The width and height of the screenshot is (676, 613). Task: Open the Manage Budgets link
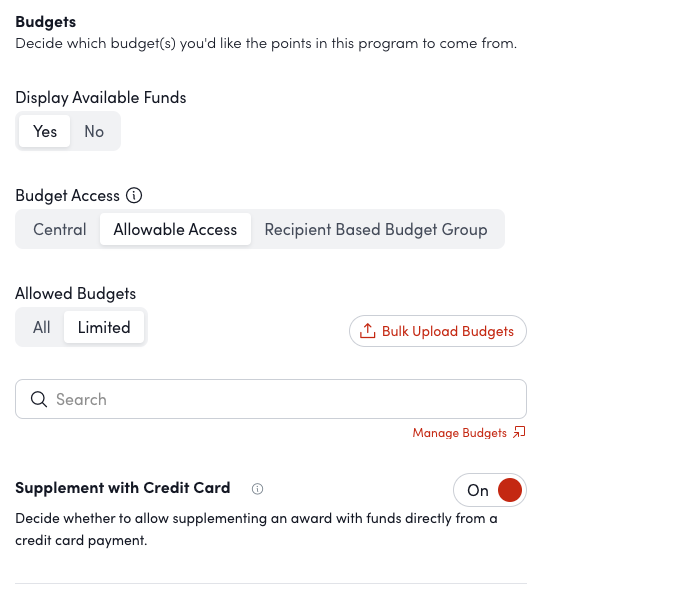click(x=459, y=433)
